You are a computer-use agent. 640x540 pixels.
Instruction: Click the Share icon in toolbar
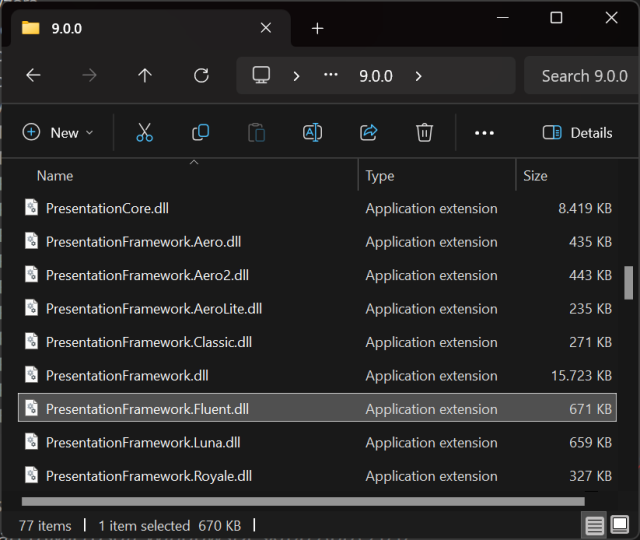(368, 132)
